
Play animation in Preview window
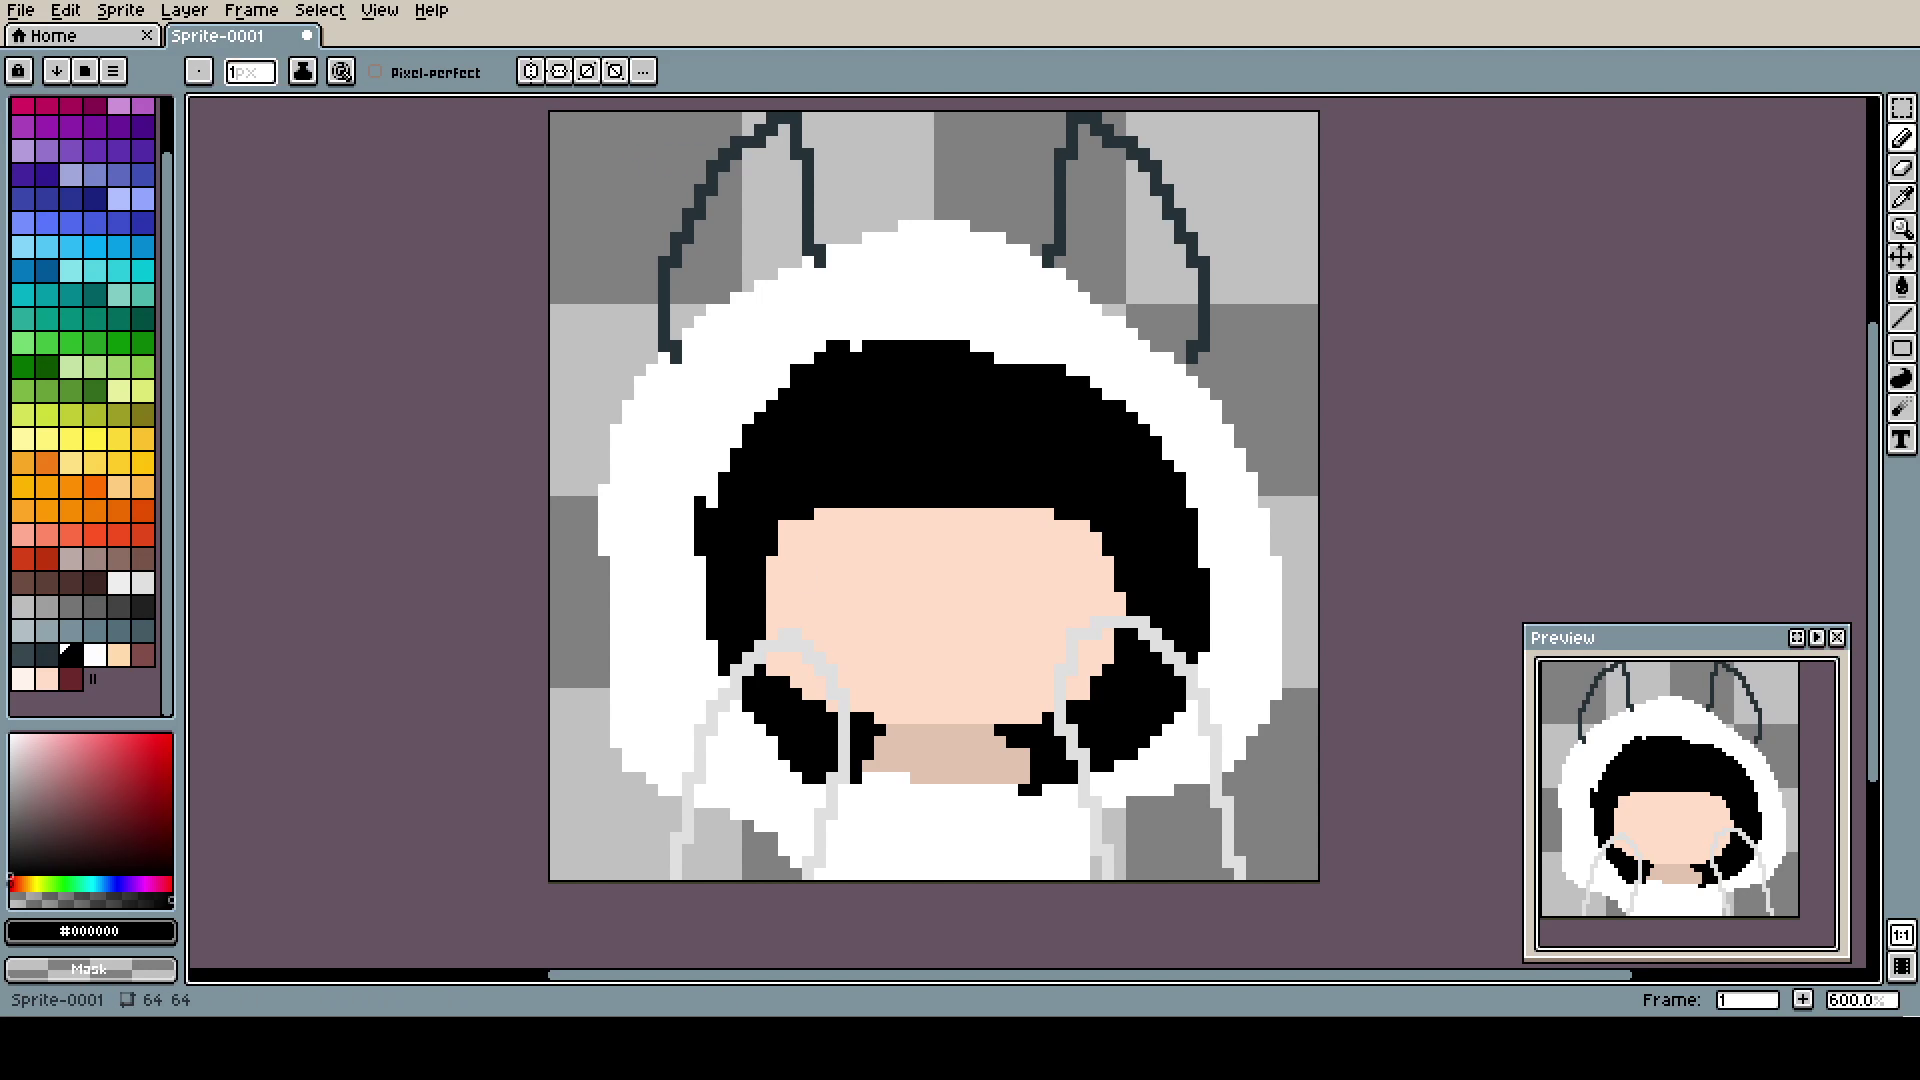pos(1817,638)
